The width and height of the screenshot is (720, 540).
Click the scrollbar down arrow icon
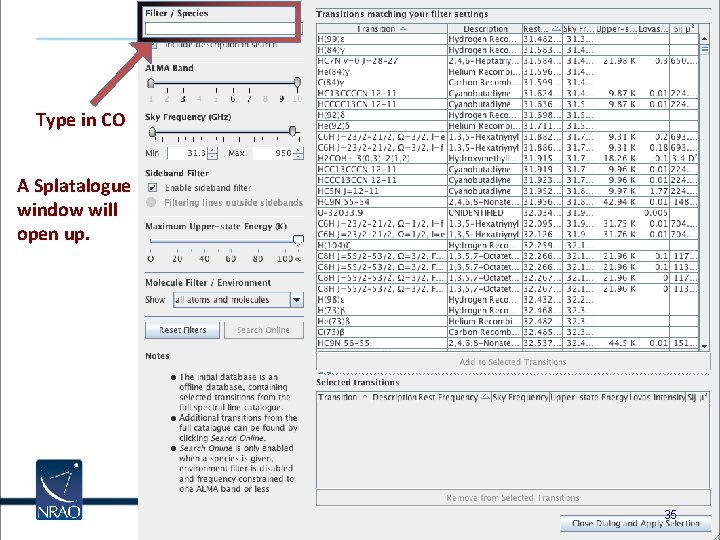click(x=704, y=347)
